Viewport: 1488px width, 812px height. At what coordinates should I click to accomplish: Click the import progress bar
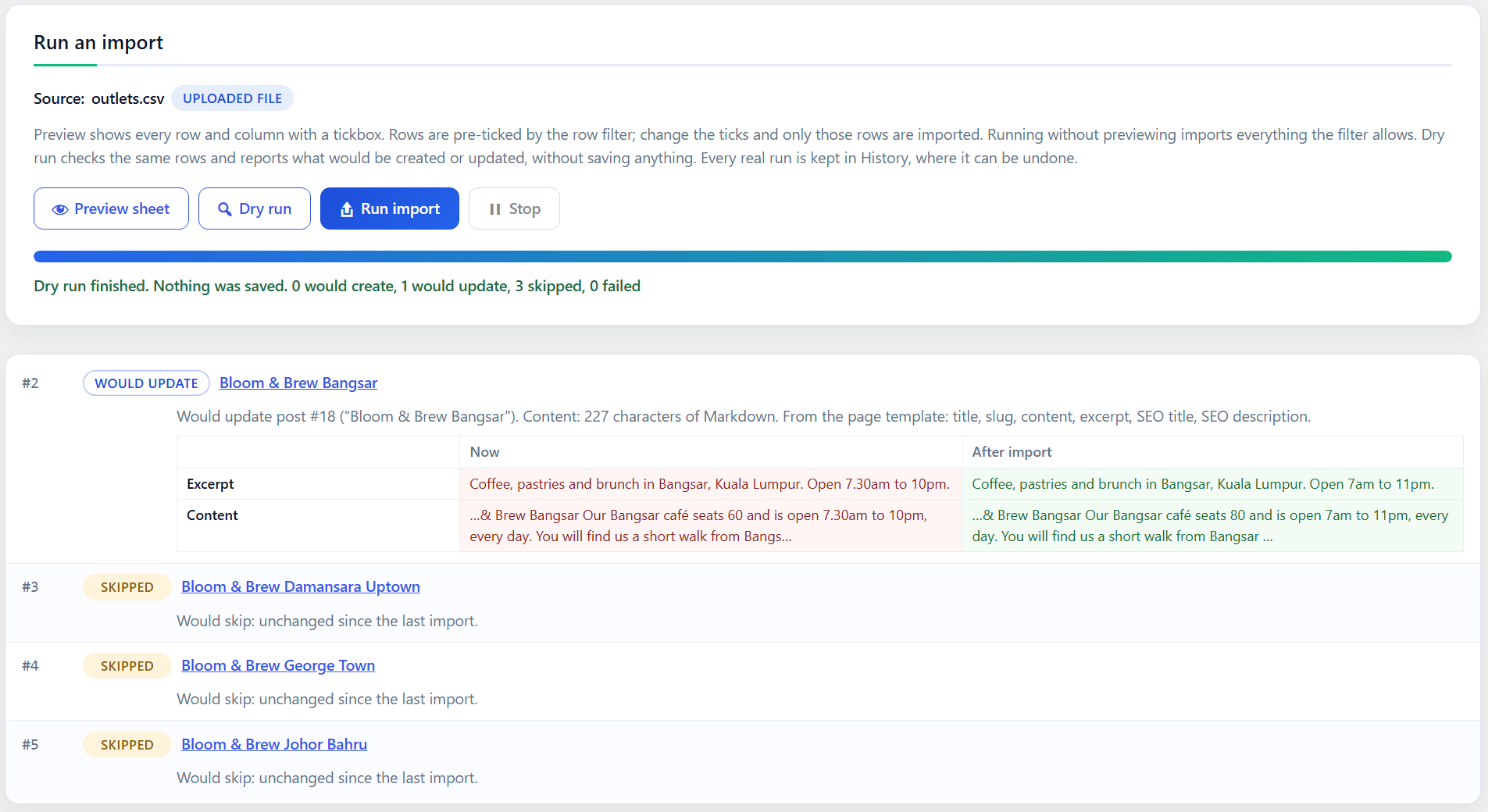pos(742,257)
